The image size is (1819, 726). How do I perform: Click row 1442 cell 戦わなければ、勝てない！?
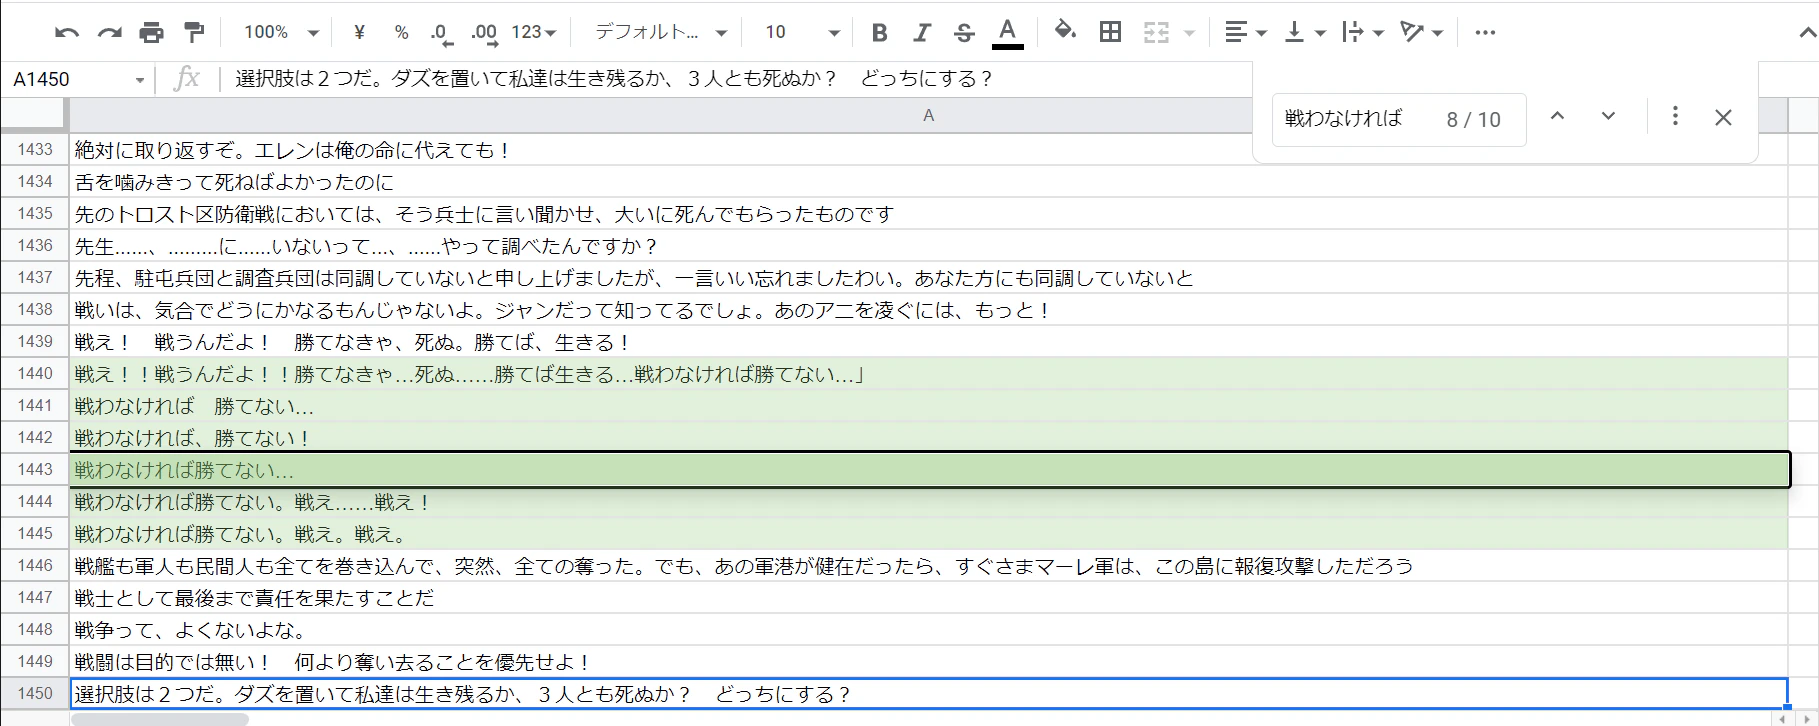pos(928,438)
